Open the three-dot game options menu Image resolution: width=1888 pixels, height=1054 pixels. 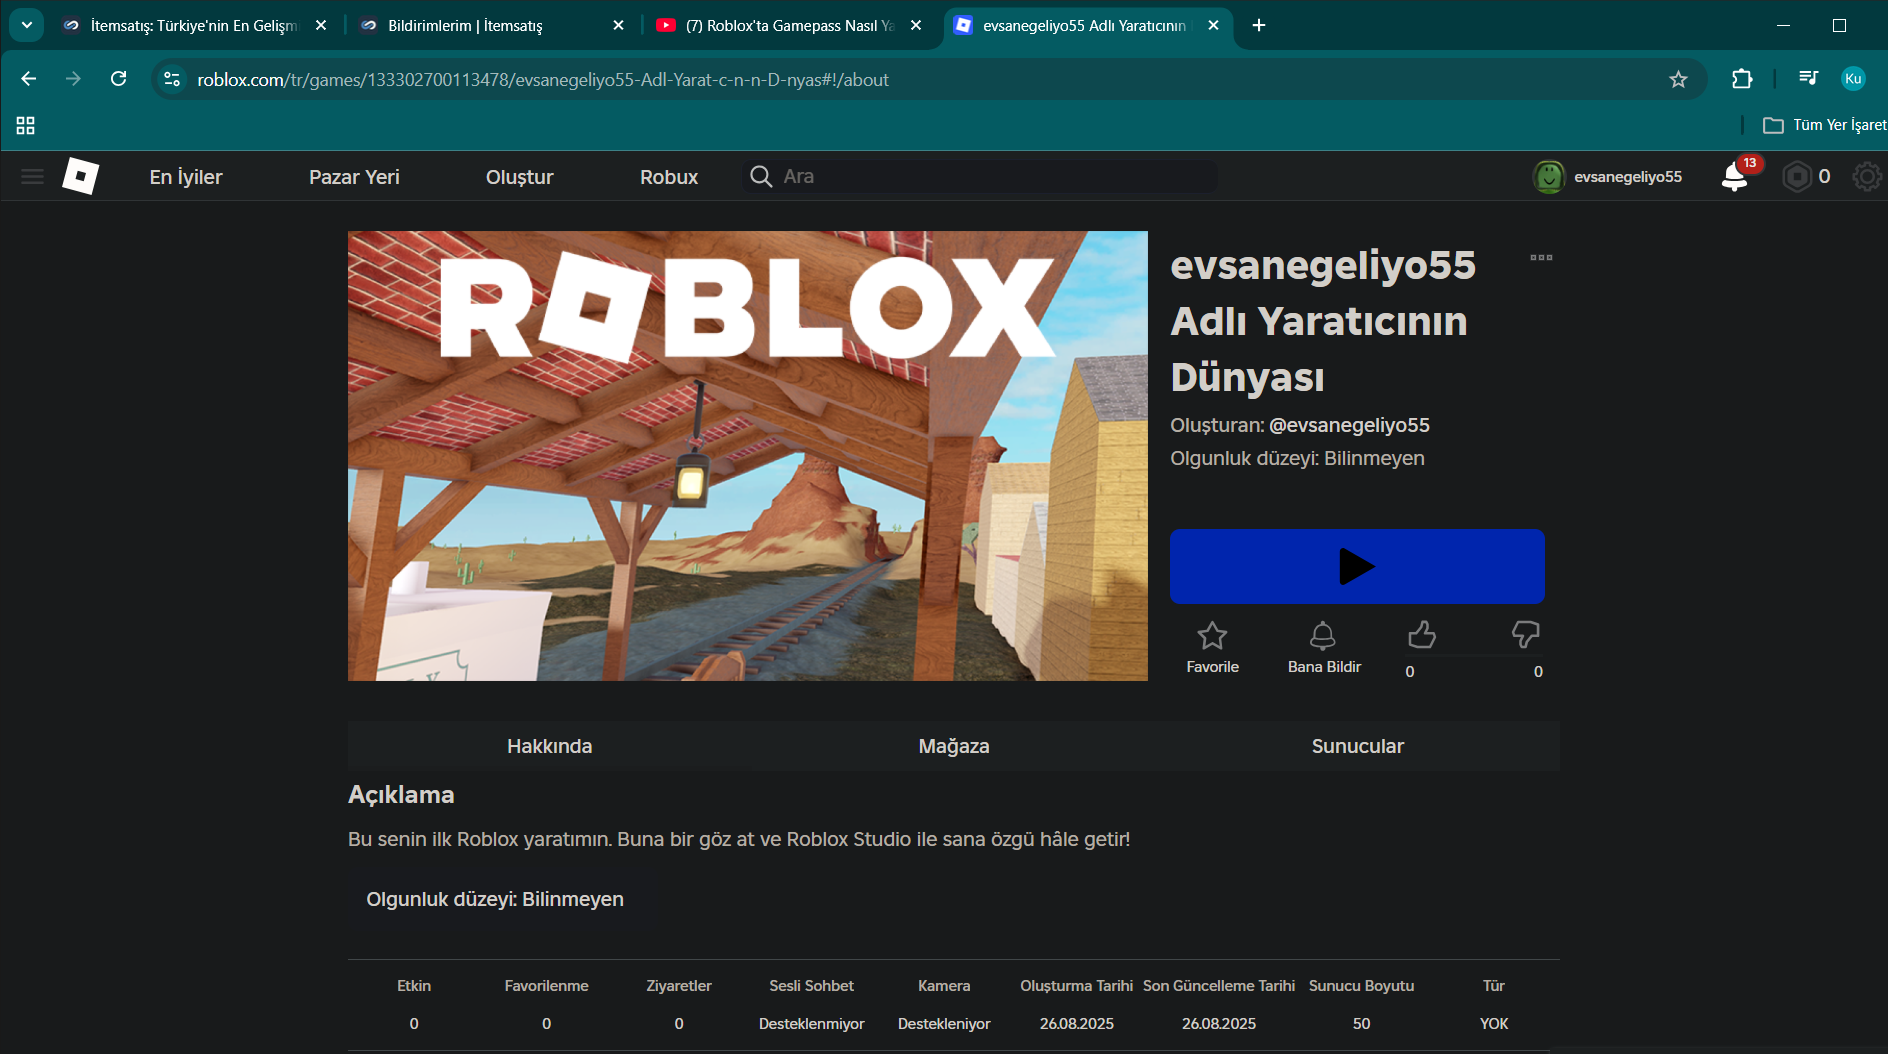click(1541, 258)
